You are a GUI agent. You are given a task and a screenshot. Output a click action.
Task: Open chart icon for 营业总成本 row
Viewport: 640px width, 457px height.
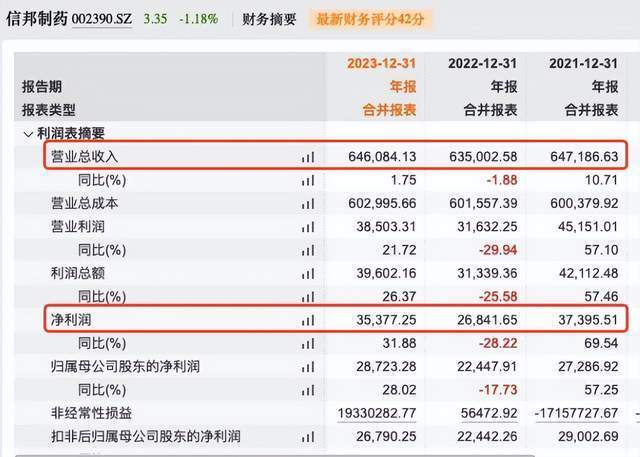coord(308,204)
